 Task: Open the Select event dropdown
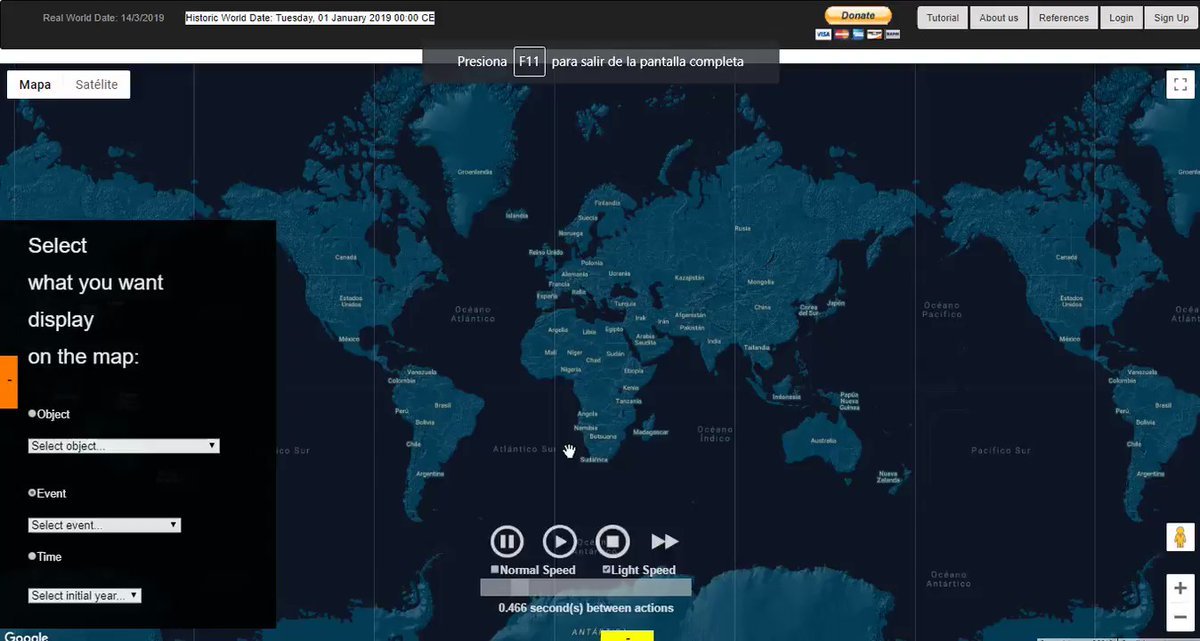tap(104, 525)
